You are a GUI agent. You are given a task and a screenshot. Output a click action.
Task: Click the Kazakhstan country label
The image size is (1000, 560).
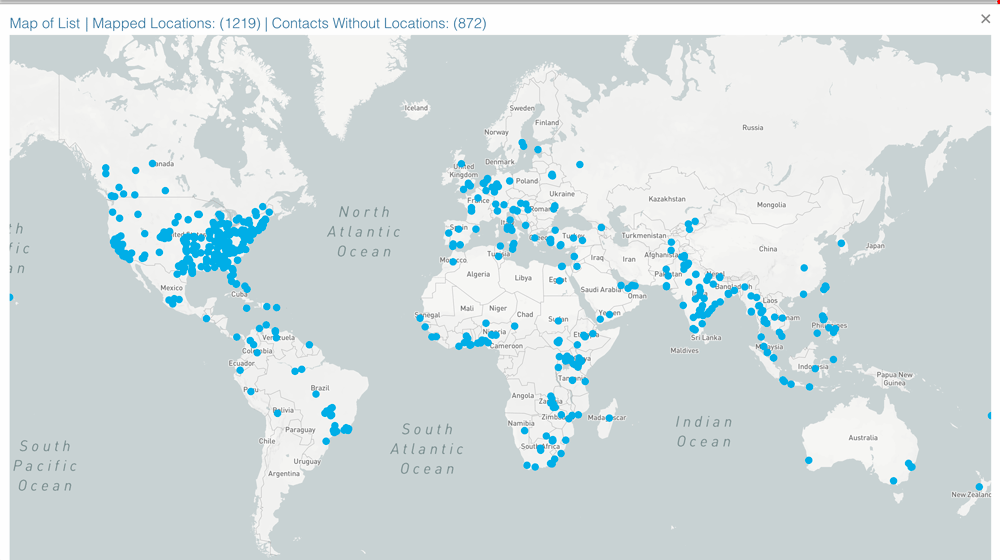(x=667, y=199)
